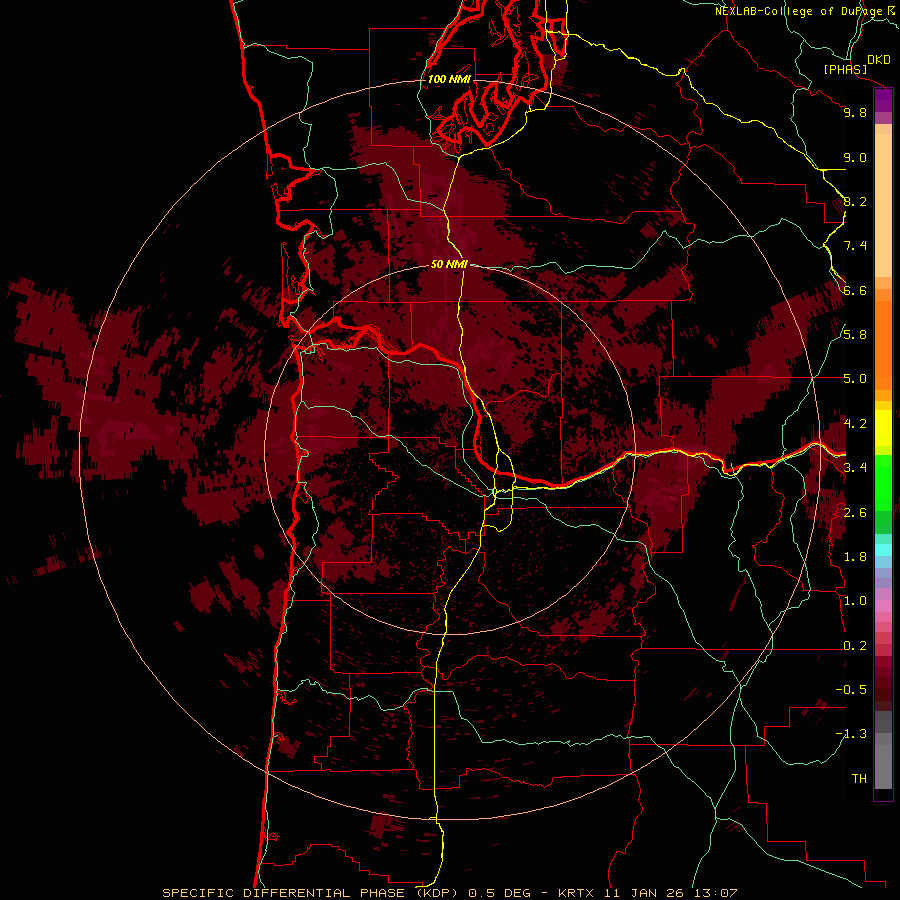The image size is (900, 900).
Task: Click the TH threshold legend label
Action: click(x=859, y=779)
